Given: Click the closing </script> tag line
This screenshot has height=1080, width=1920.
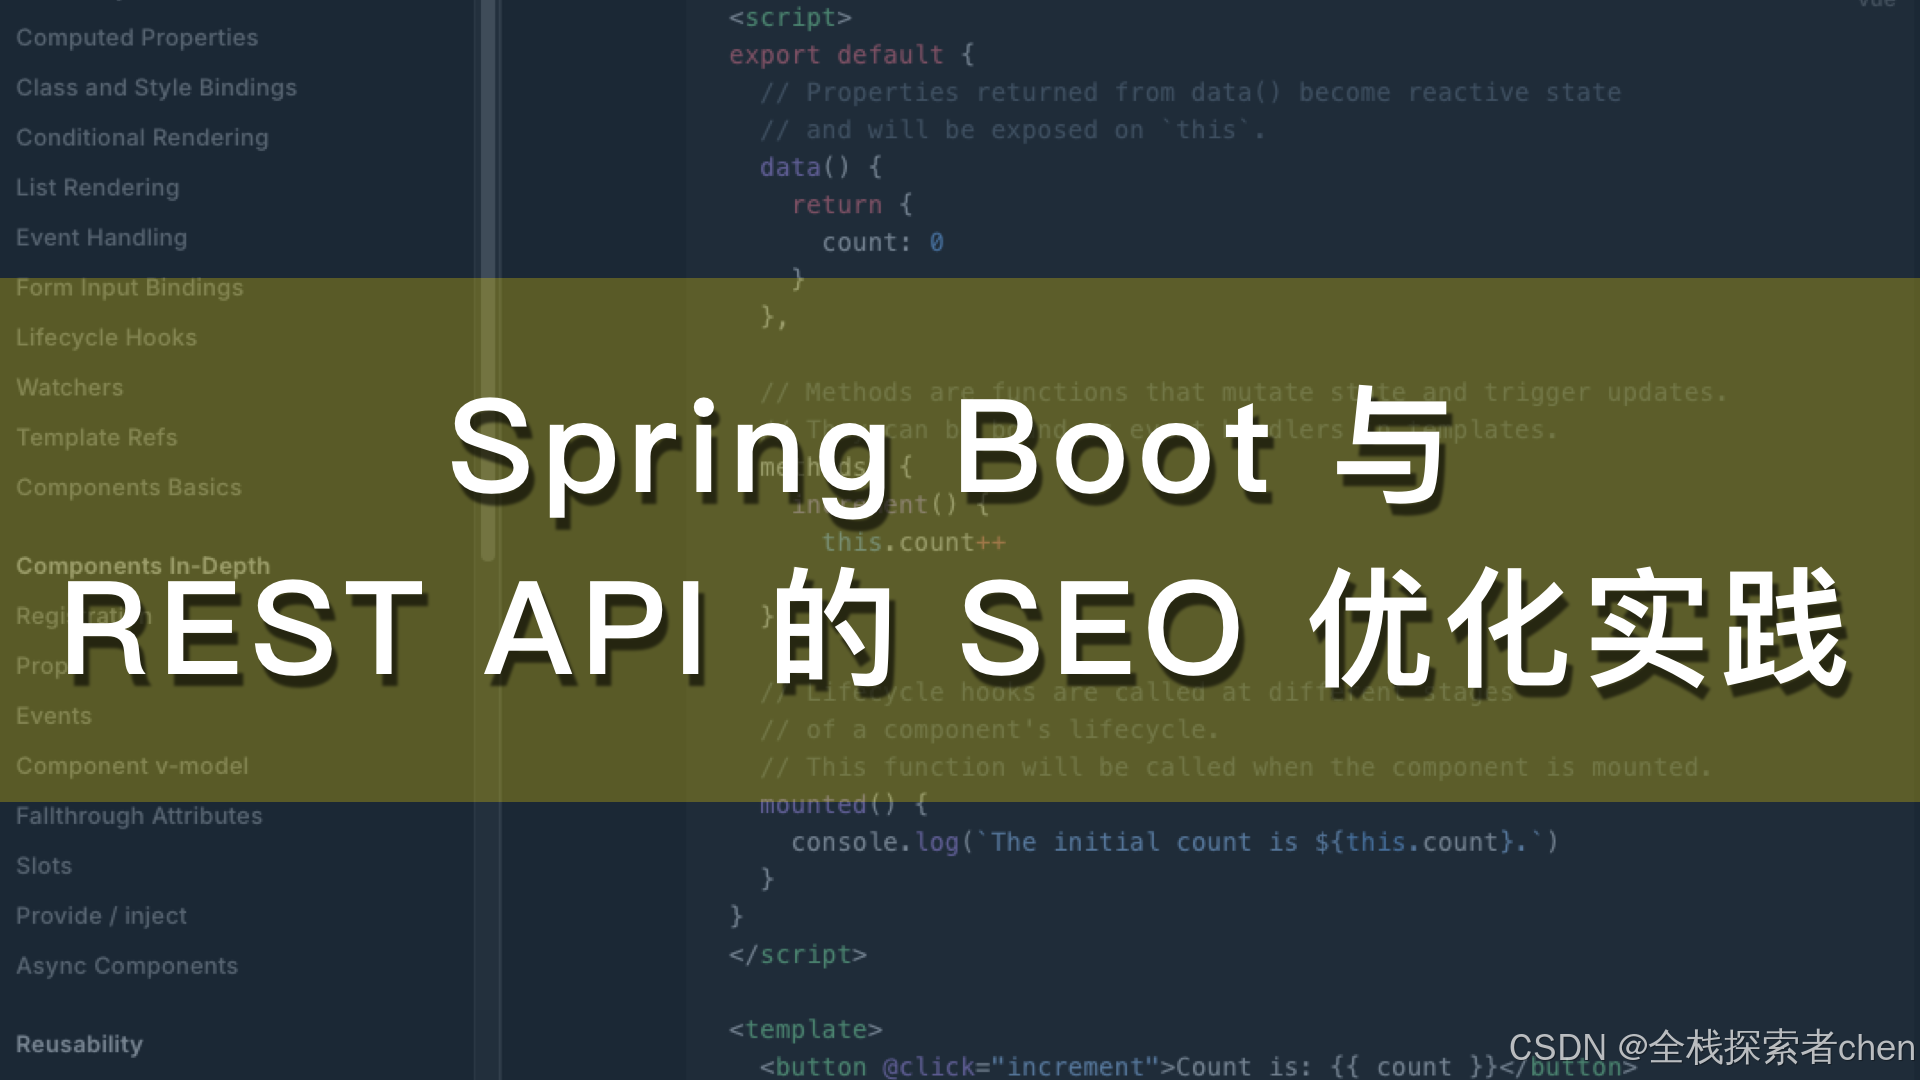Looking at the screenshot, I should pos(798,954).
